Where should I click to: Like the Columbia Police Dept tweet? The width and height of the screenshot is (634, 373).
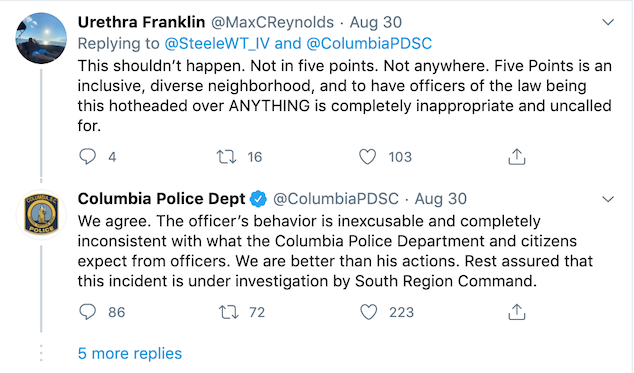tap(368, 312)
